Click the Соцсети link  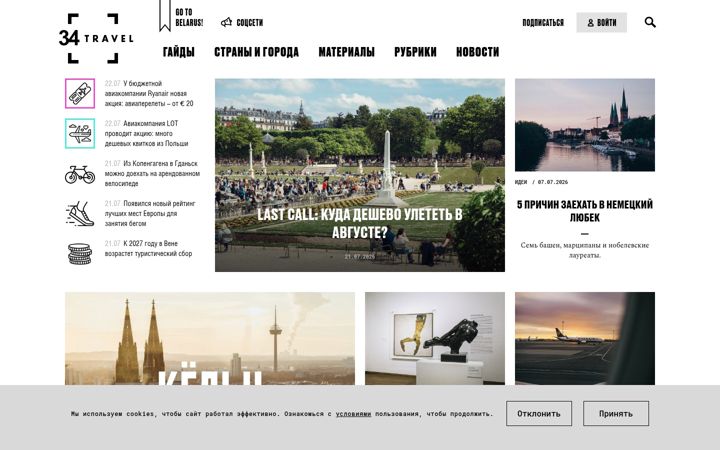[249, 22]
